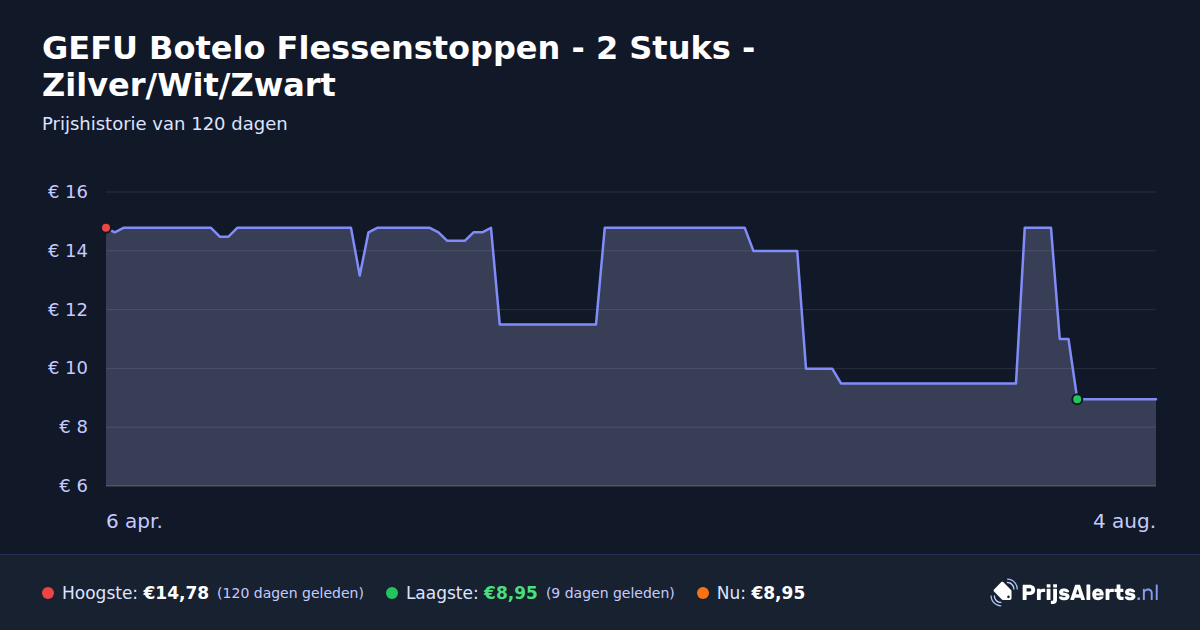This screenshot has width=1200, height=630.
Task: Click the orange Nu legend dot
Action: click(x=703, y=593)
